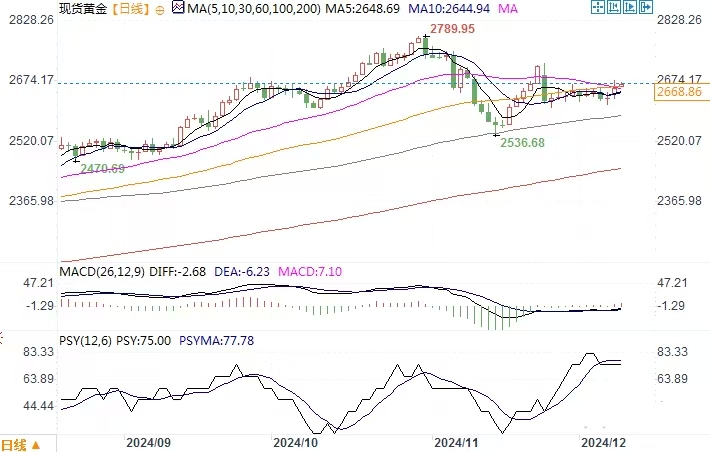Click the PSY:75.00 value

pyautogui.click(x=144, y=341)
